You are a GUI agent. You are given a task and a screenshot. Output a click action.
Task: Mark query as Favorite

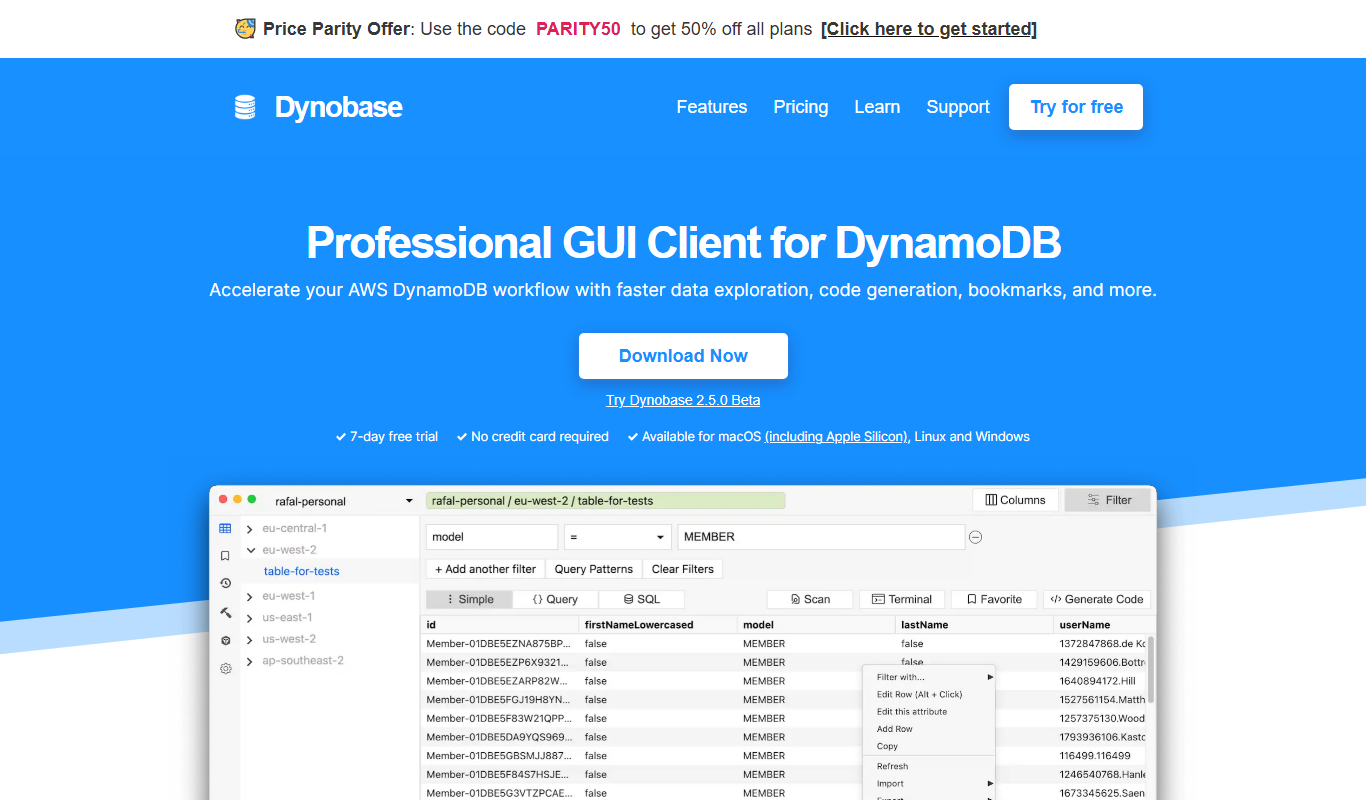tap(994, 599)
